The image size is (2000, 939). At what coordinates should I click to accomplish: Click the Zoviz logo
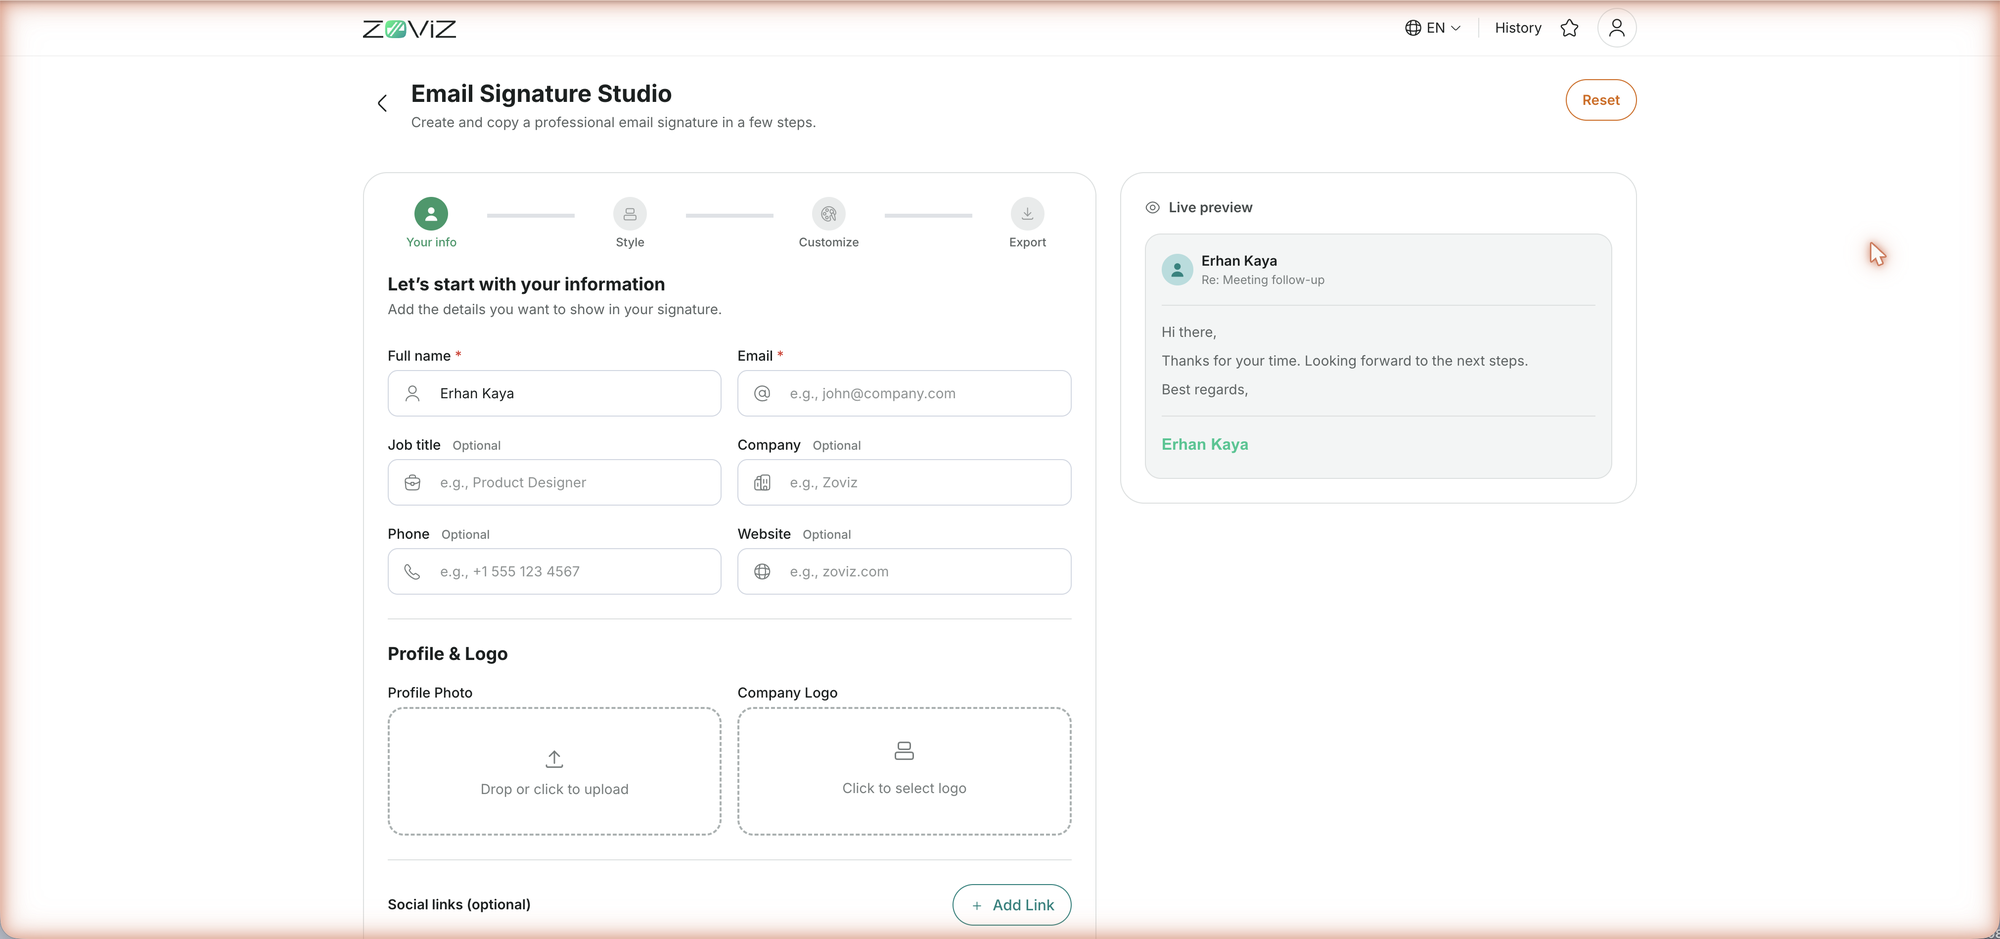click(409, 29)
